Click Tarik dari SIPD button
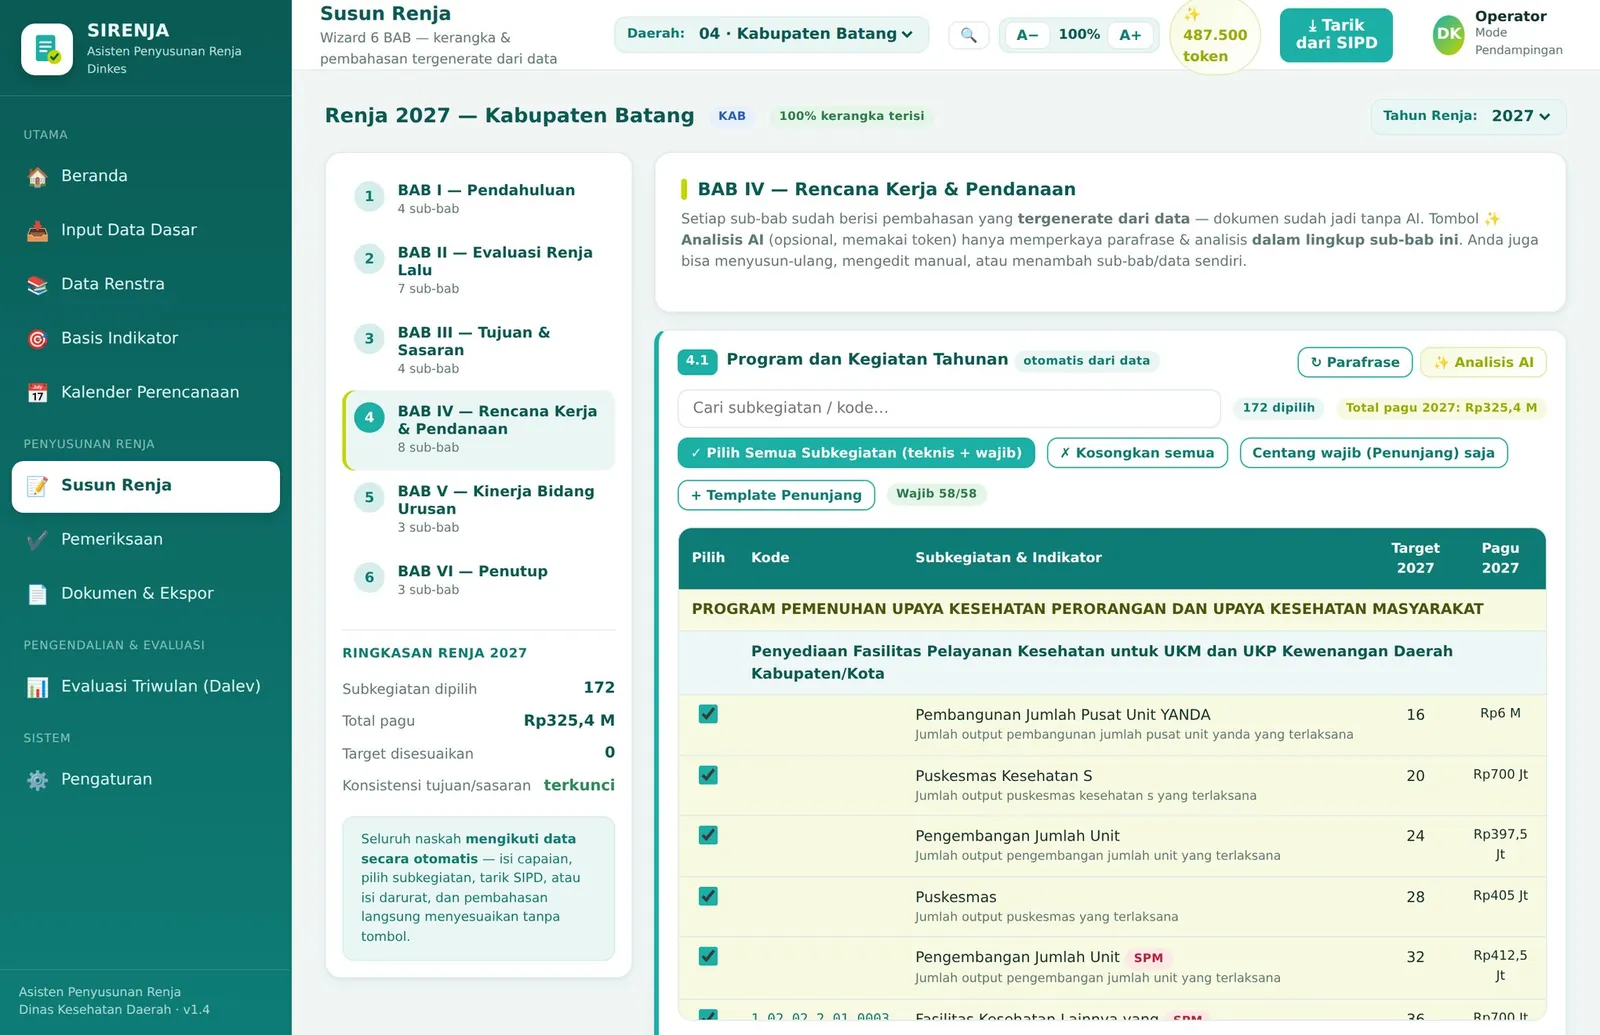 (1336, 35)
